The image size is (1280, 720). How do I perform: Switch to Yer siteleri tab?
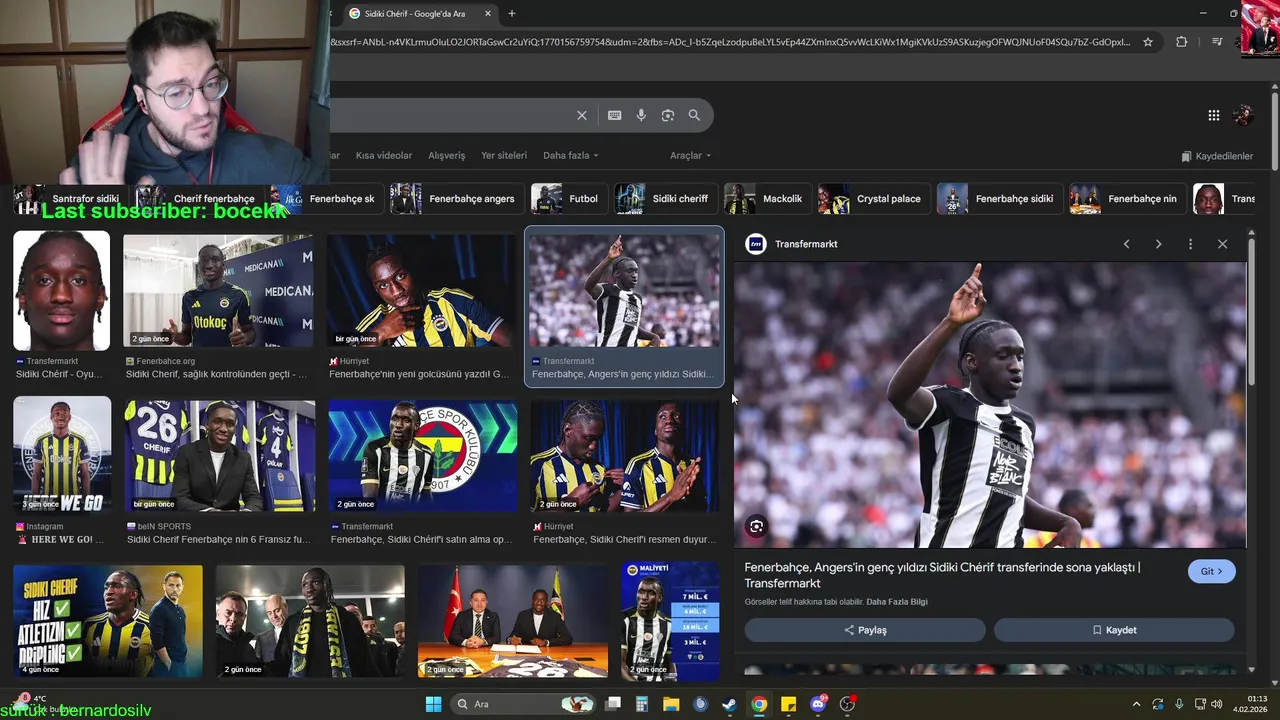point(504,156)
